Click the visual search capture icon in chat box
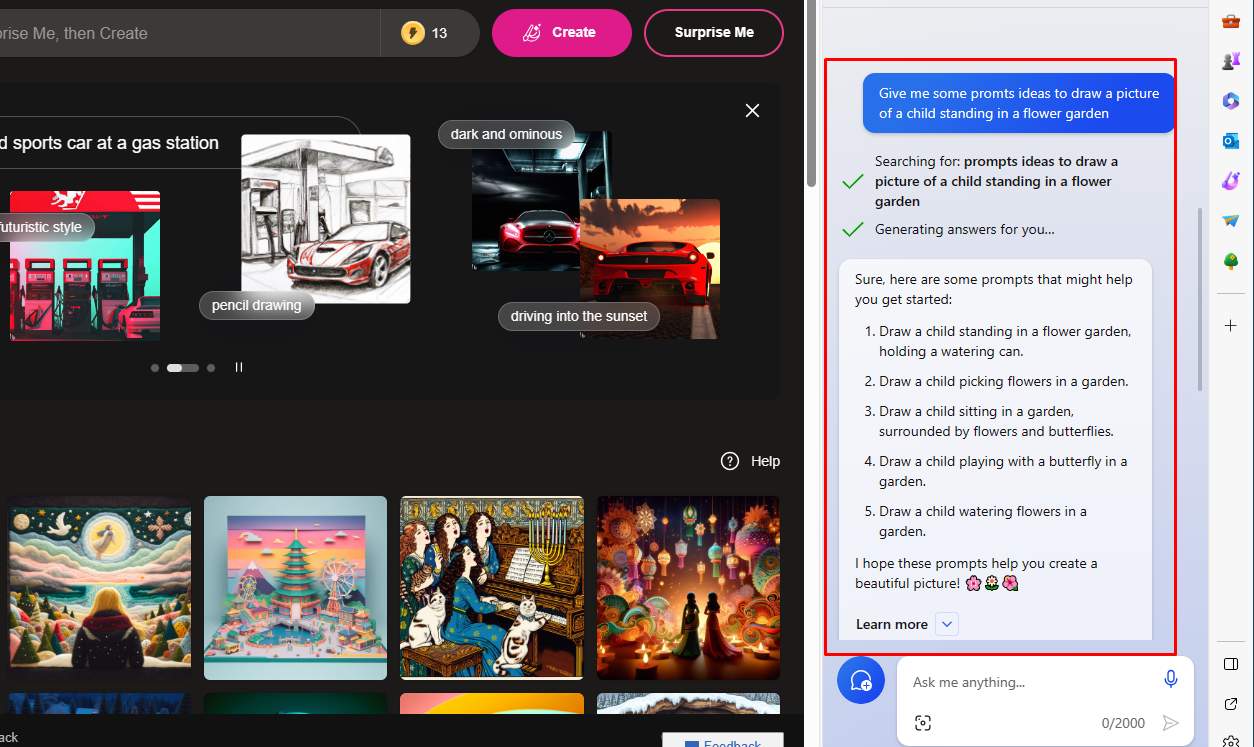This screenshot has height=747, width=1254. [923, 723]
